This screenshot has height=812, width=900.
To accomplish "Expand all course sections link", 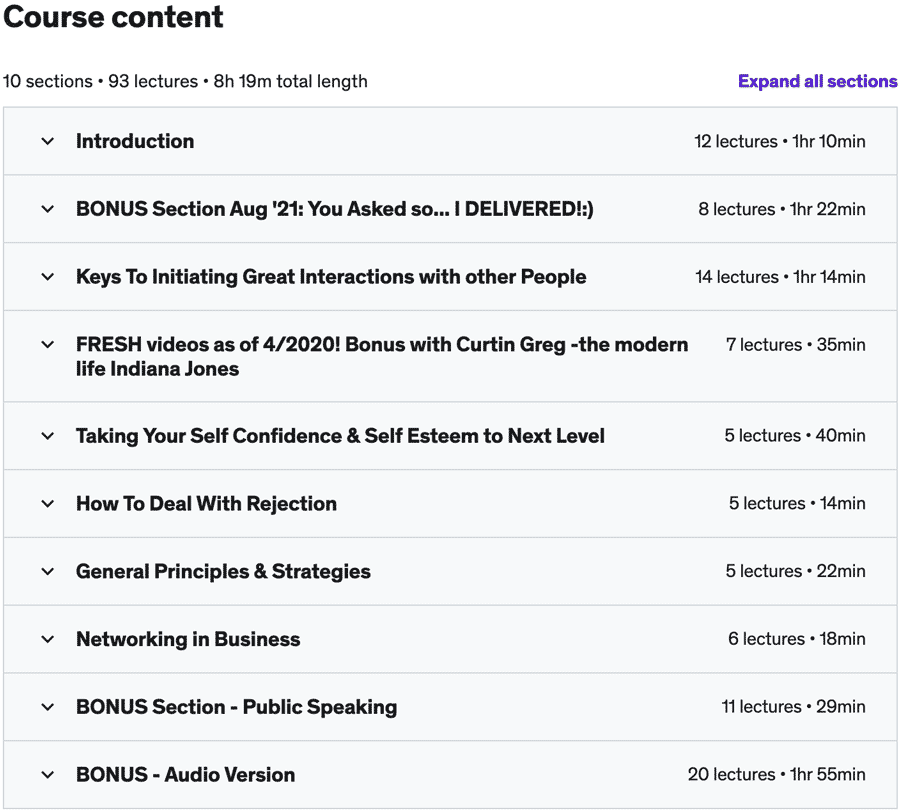I will [x=817, y=81].
